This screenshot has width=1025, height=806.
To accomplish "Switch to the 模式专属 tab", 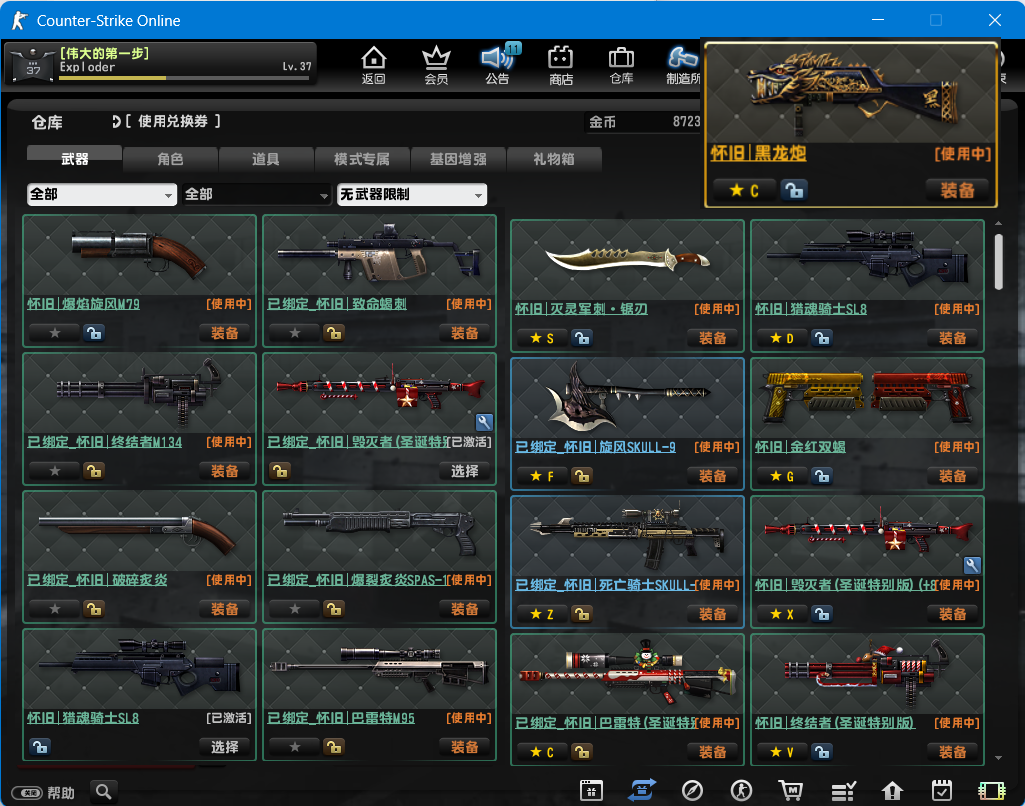I will tap(361, 158).
